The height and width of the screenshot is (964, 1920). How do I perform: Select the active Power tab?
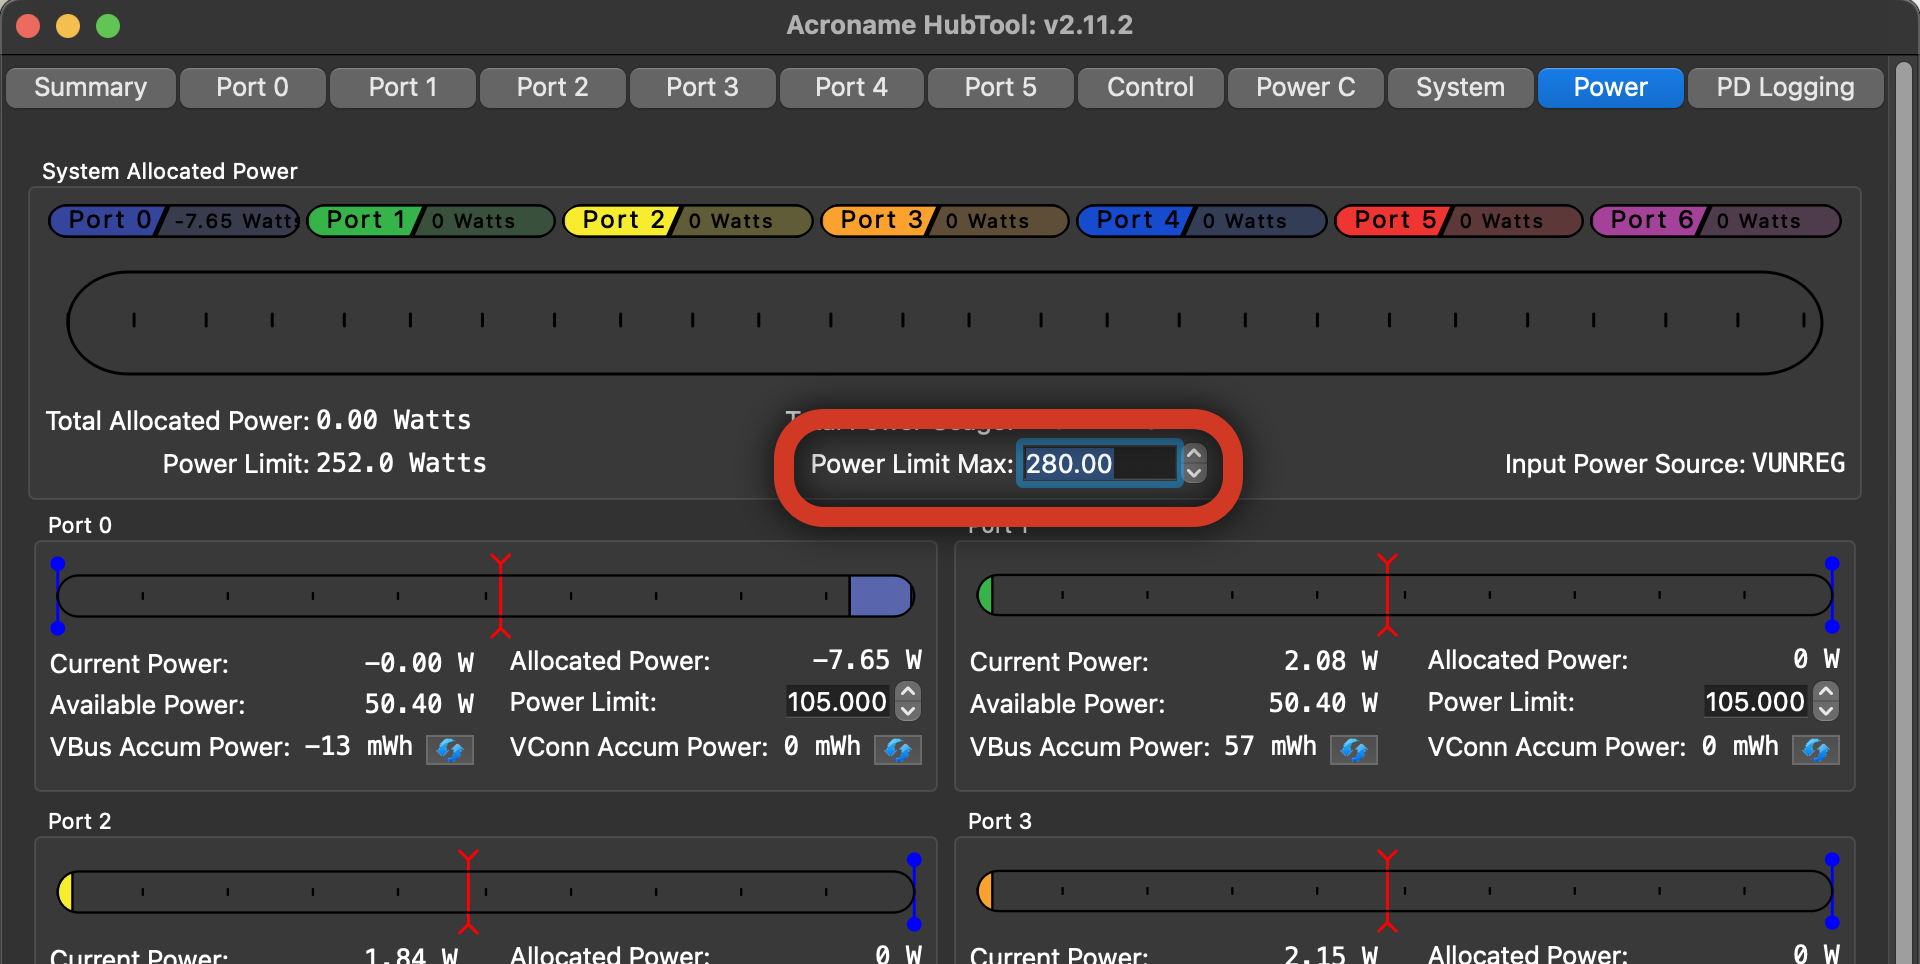pos(1611,87)
